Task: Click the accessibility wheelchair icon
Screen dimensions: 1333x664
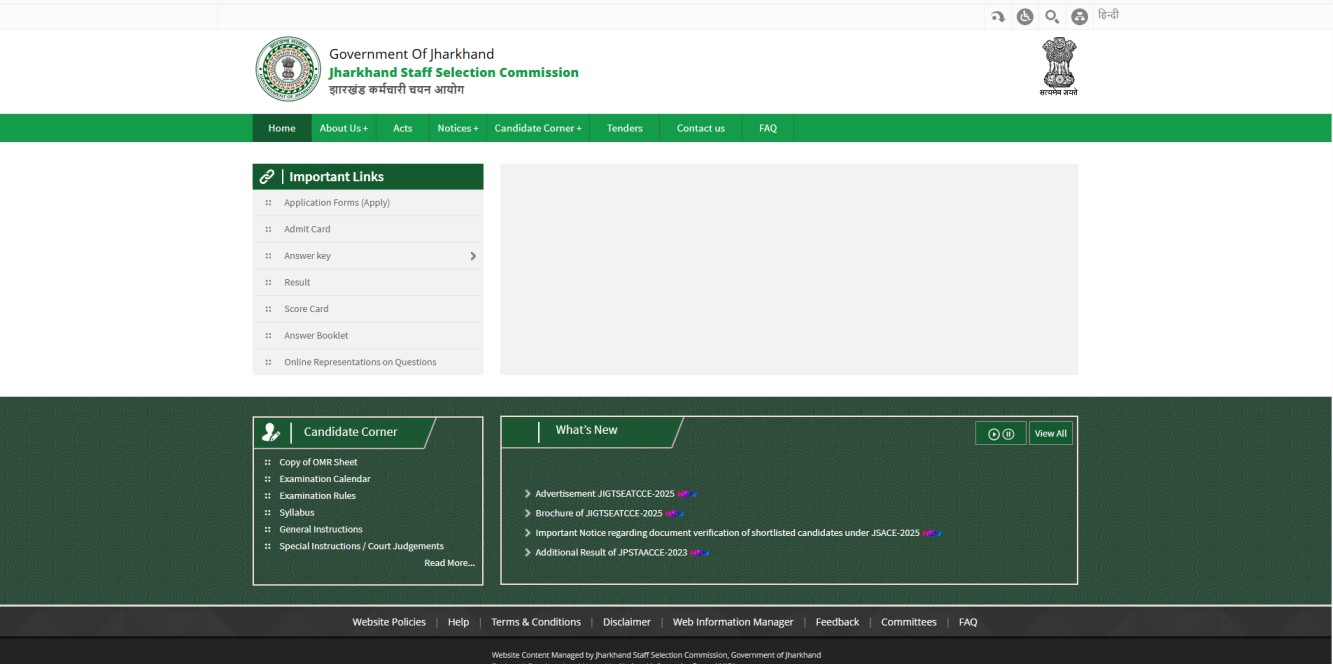Action: click(x=1023, y=14)
